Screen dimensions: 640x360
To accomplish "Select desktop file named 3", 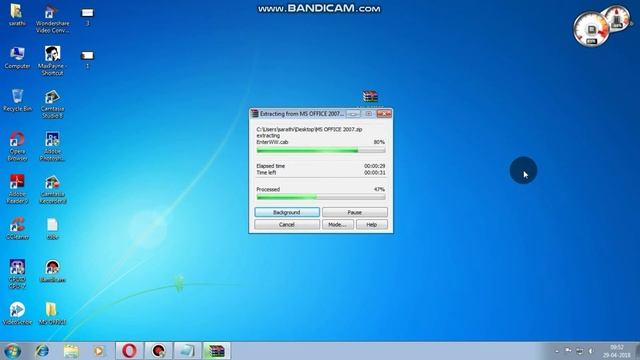I will coord(87,16).
